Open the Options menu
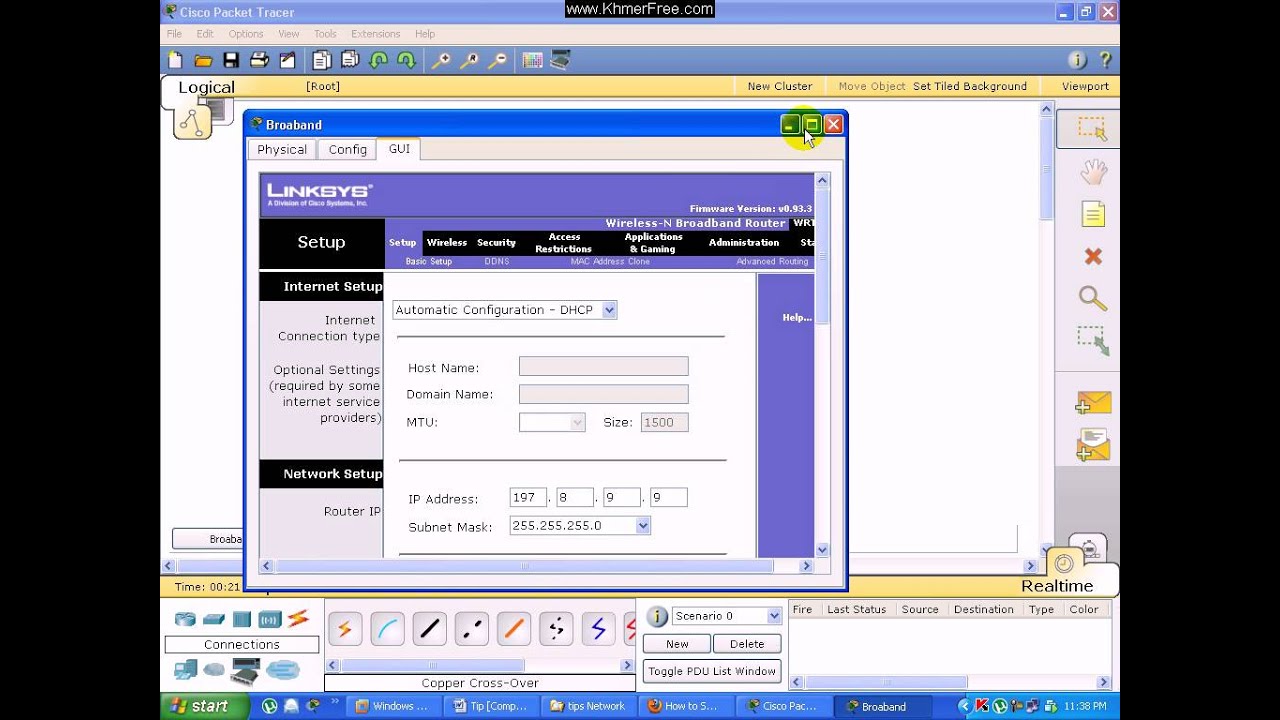This screenshot has width=1280, height=720. click(246, 34)
